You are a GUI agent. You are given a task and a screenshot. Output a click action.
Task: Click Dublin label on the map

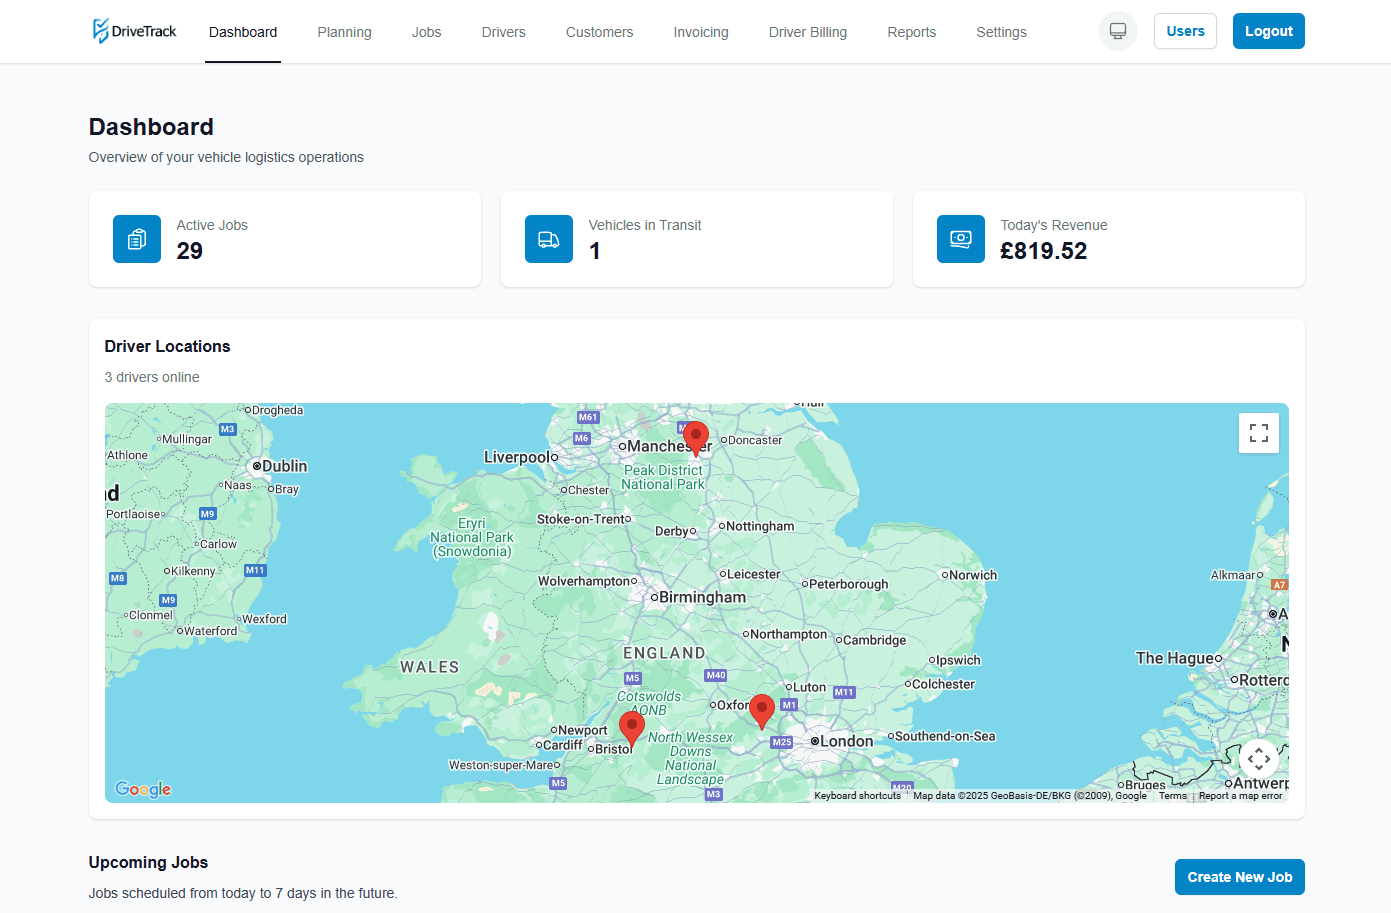(x=285, y=466)
